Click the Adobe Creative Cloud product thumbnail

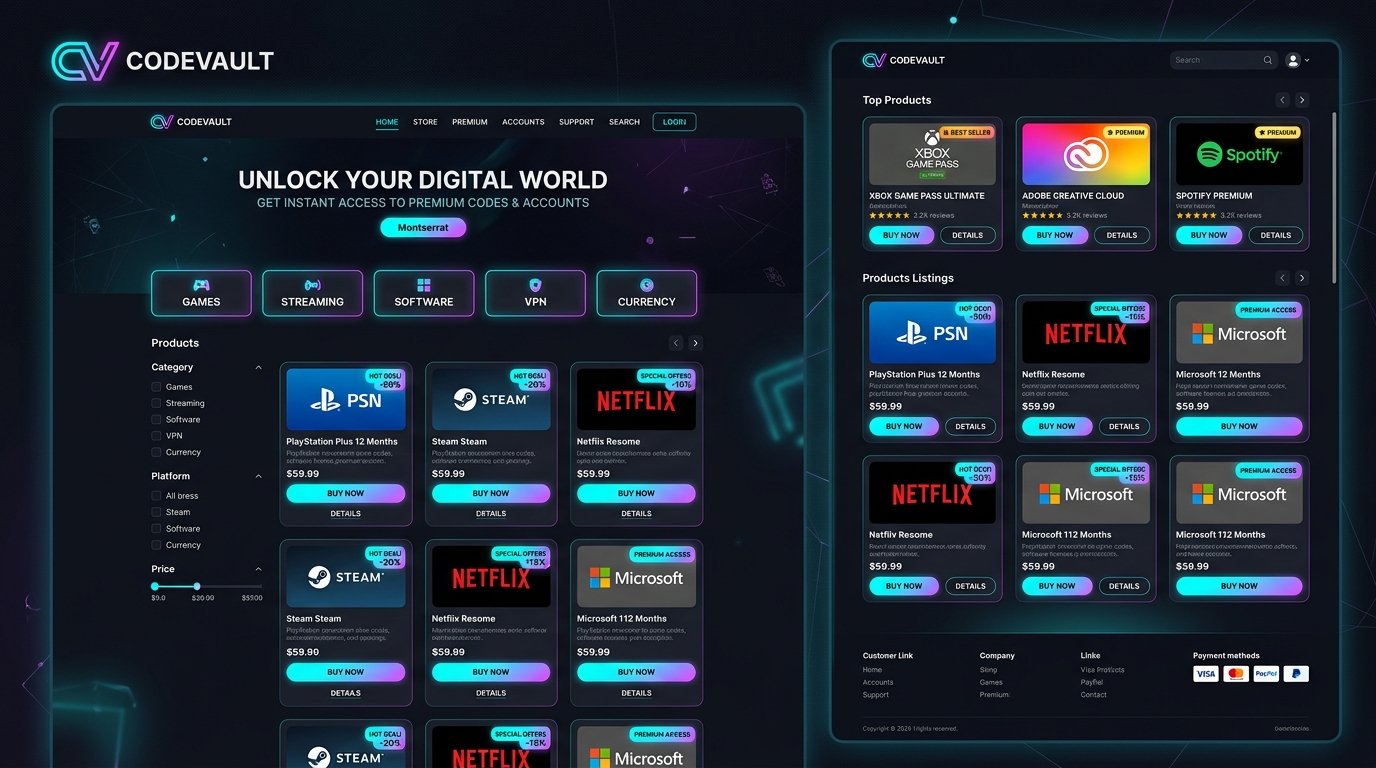coord(1086,154)
